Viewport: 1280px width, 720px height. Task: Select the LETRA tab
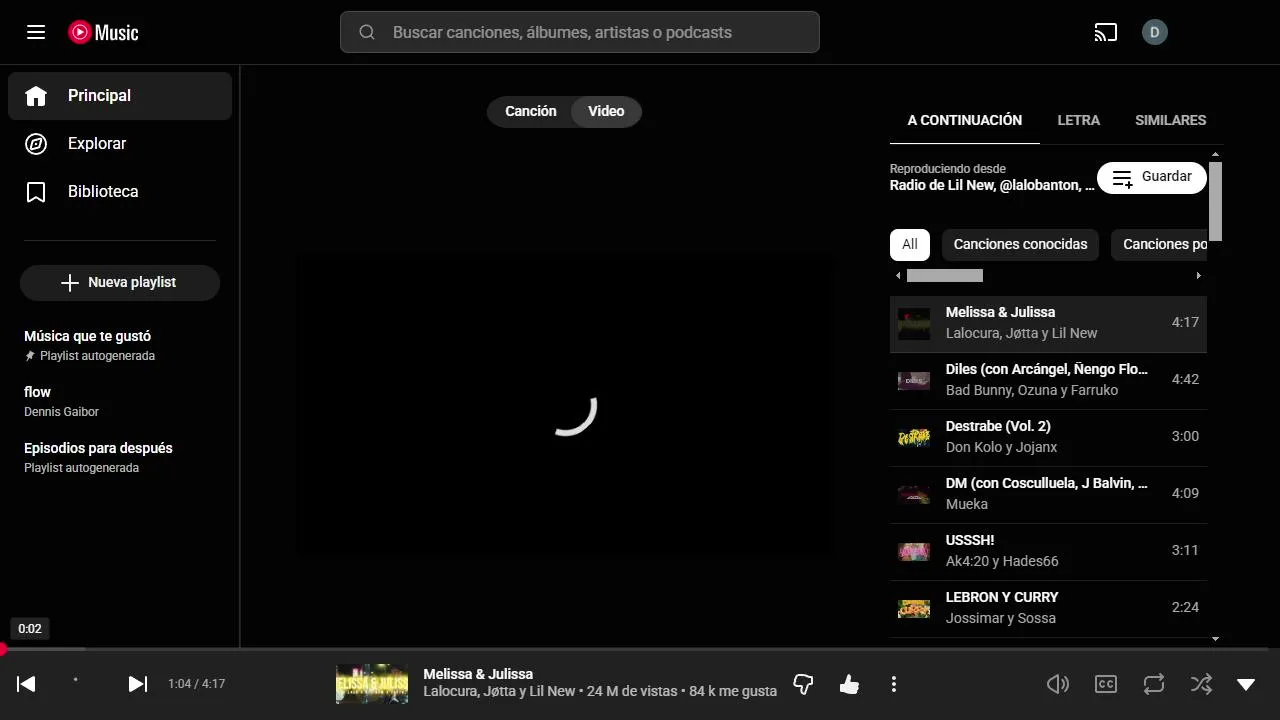pyautogui.click(x=1079, y=120)
